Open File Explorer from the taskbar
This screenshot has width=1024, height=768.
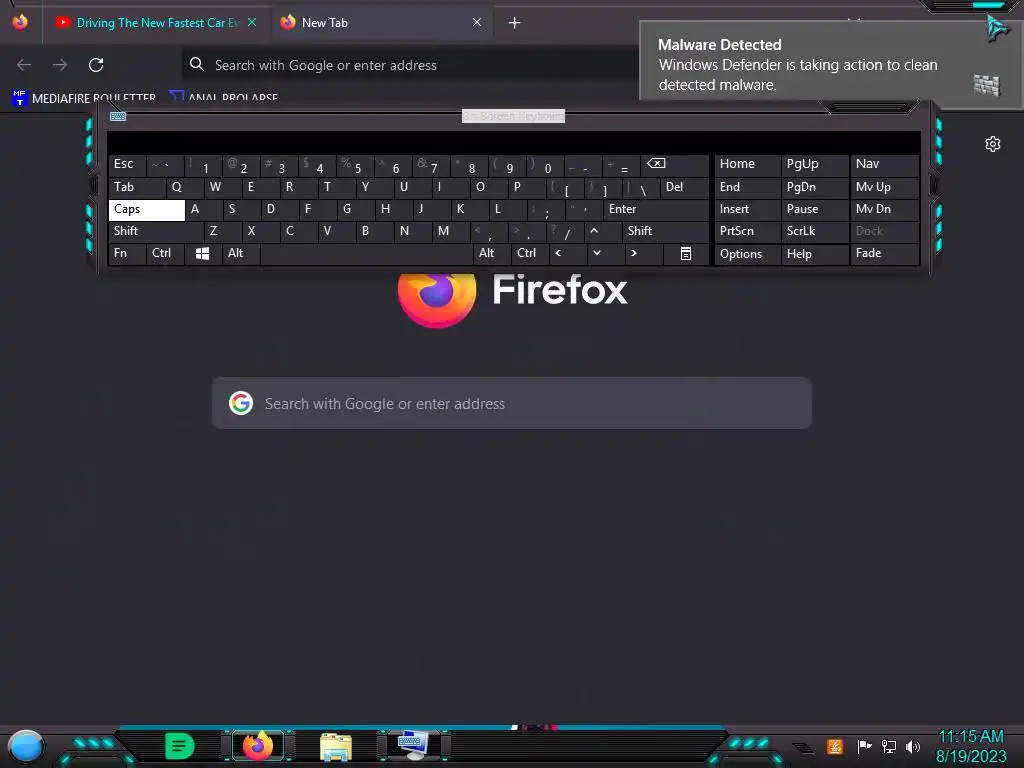[336, 746]
